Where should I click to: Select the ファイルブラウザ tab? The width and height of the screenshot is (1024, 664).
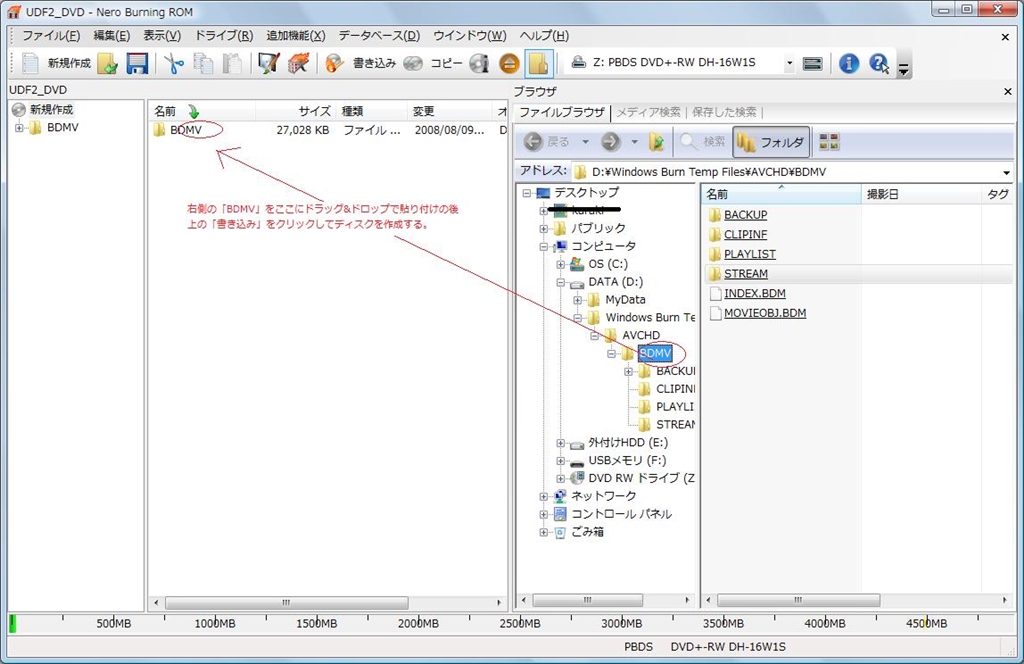click(562, 112)
